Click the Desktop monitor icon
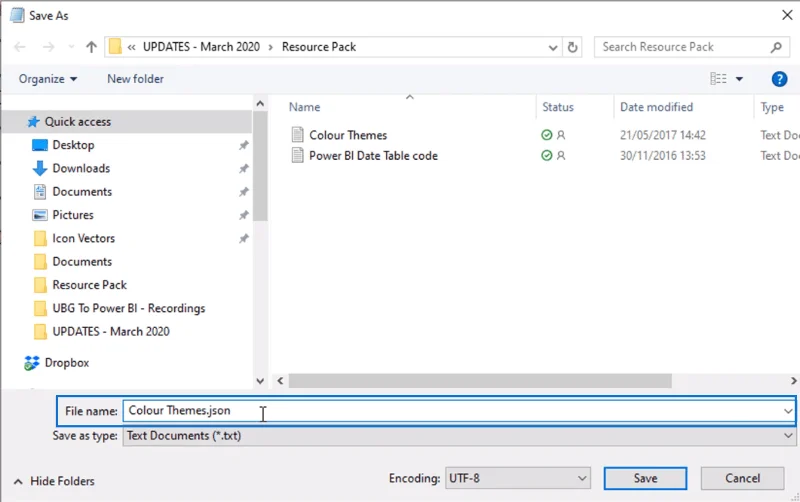The width and height of the screenshot is (800, 502). (x=39, y=145)
